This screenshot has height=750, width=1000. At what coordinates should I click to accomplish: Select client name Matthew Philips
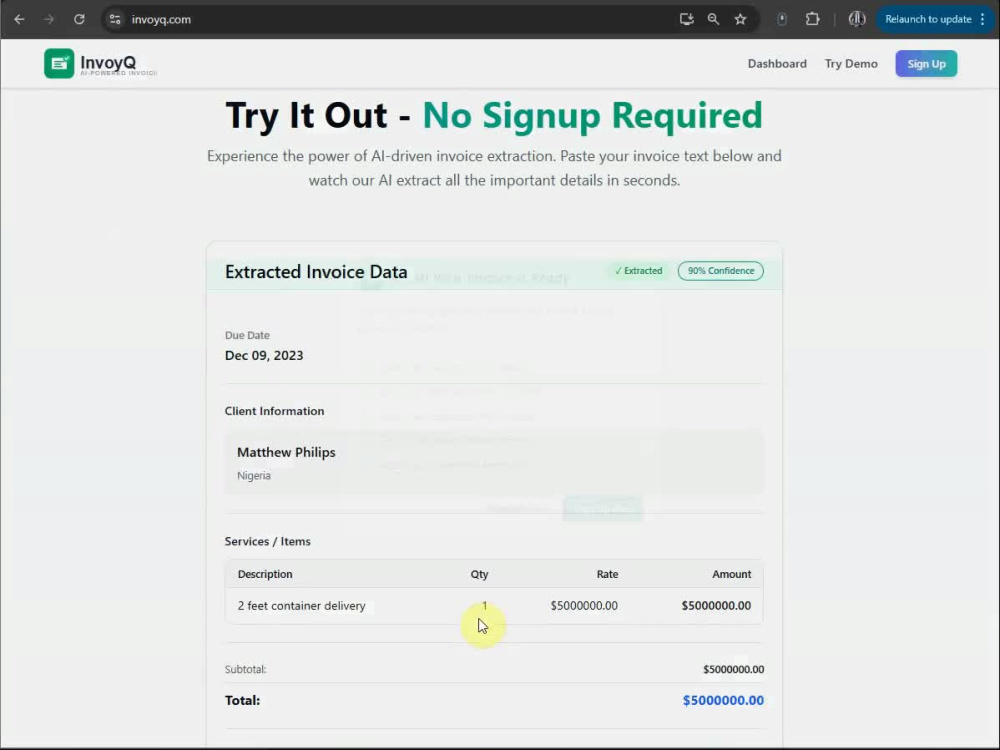tap(286, 452)
